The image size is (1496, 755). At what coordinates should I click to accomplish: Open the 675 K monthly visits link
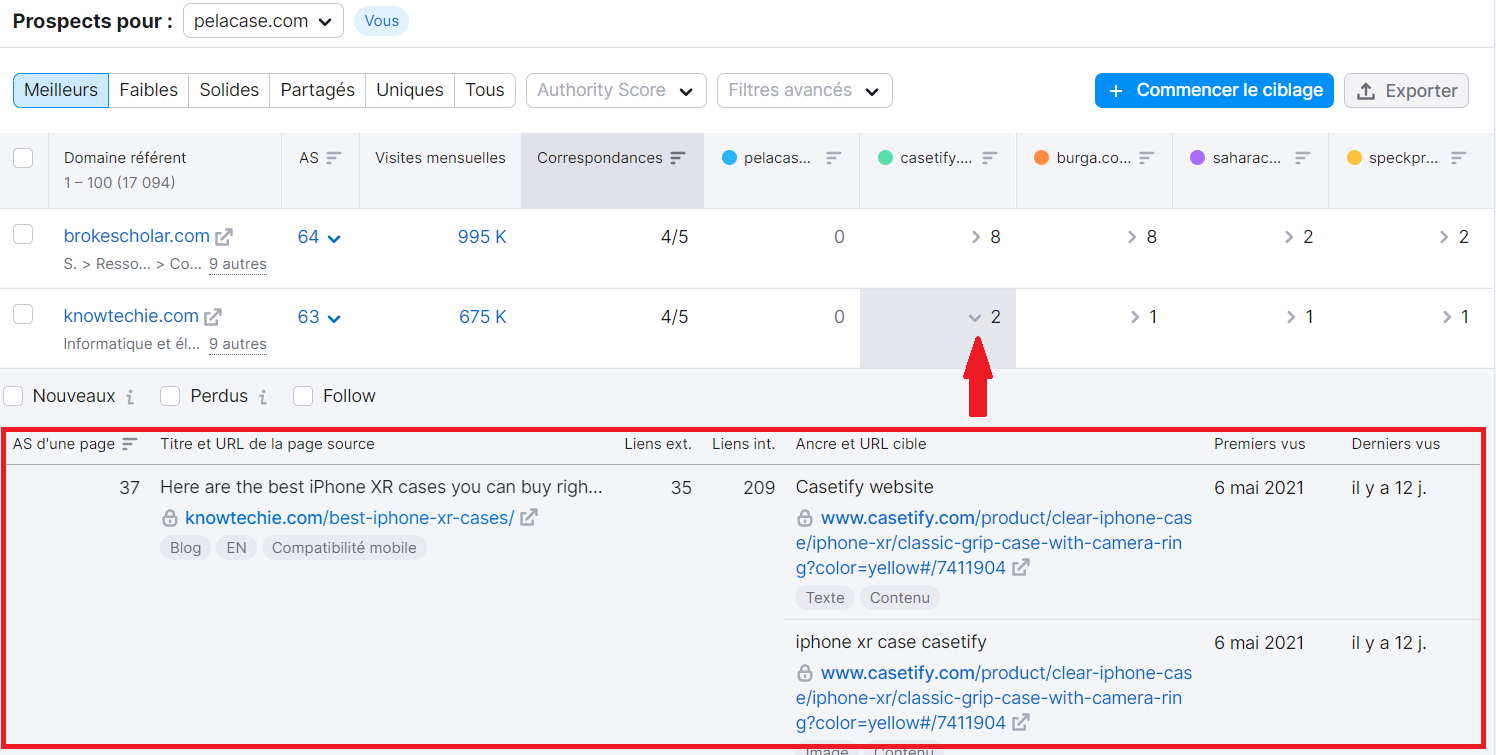click(x=482, y=315)
